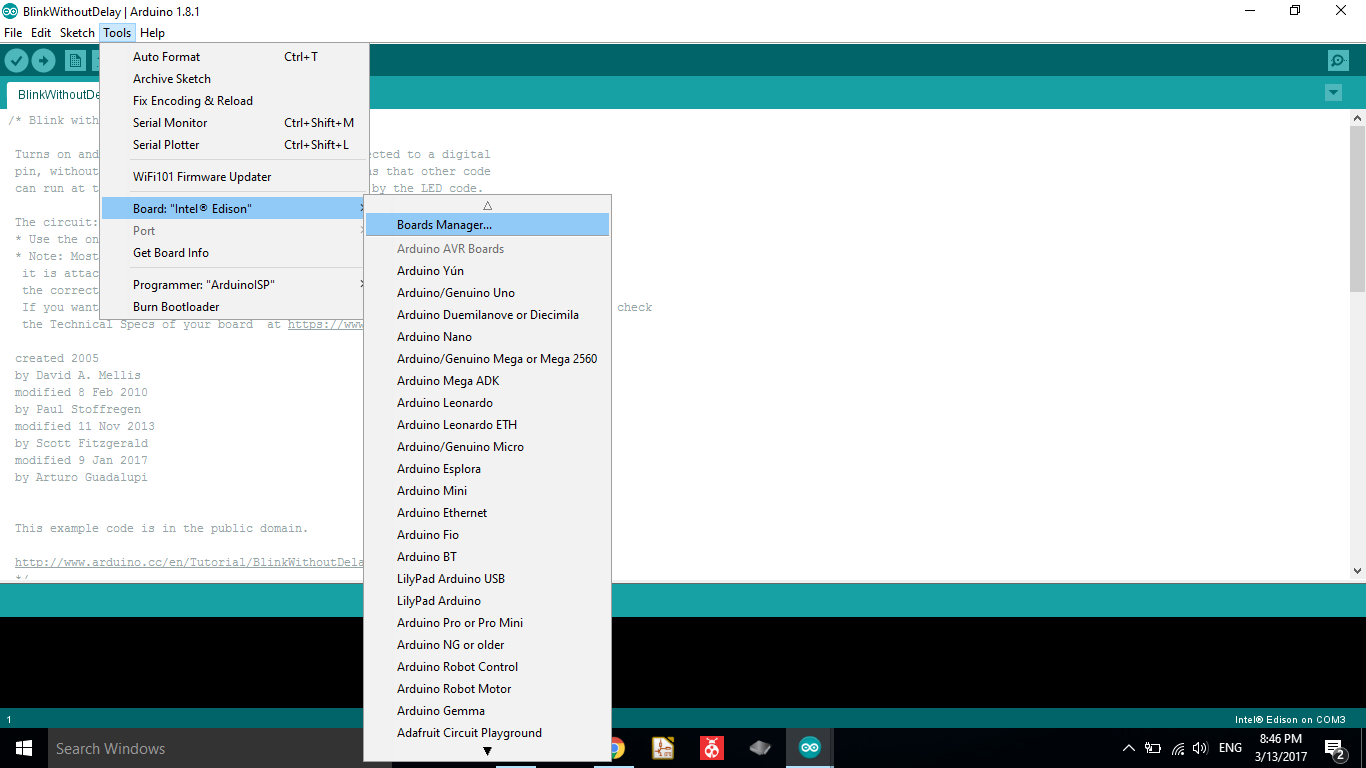Click the Chrome icon in the taskbar
The width and height of the screenshot is (1366, 768).
(614, 748)
